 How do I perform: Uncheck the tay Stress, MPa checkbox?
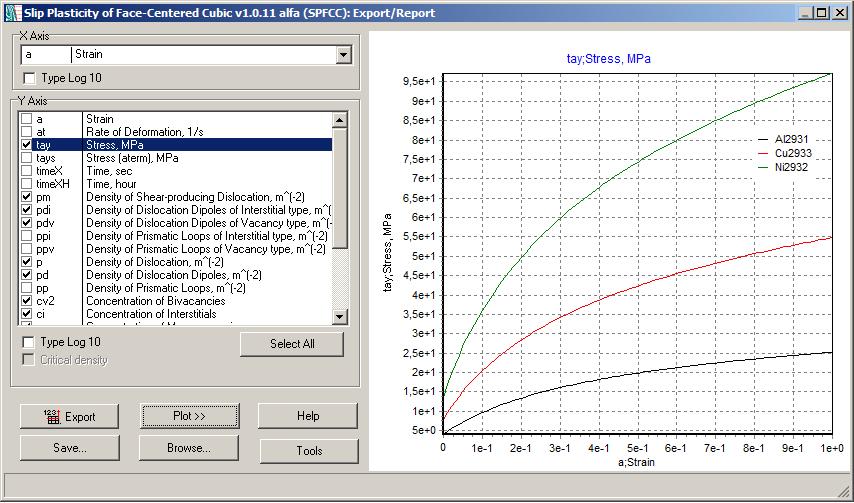(x=27, y=145)
